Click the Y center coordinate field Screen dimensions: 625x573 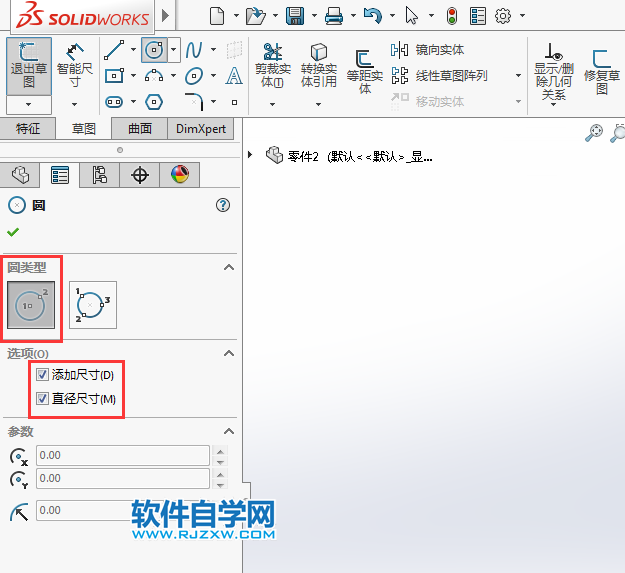tap(123, 479)
